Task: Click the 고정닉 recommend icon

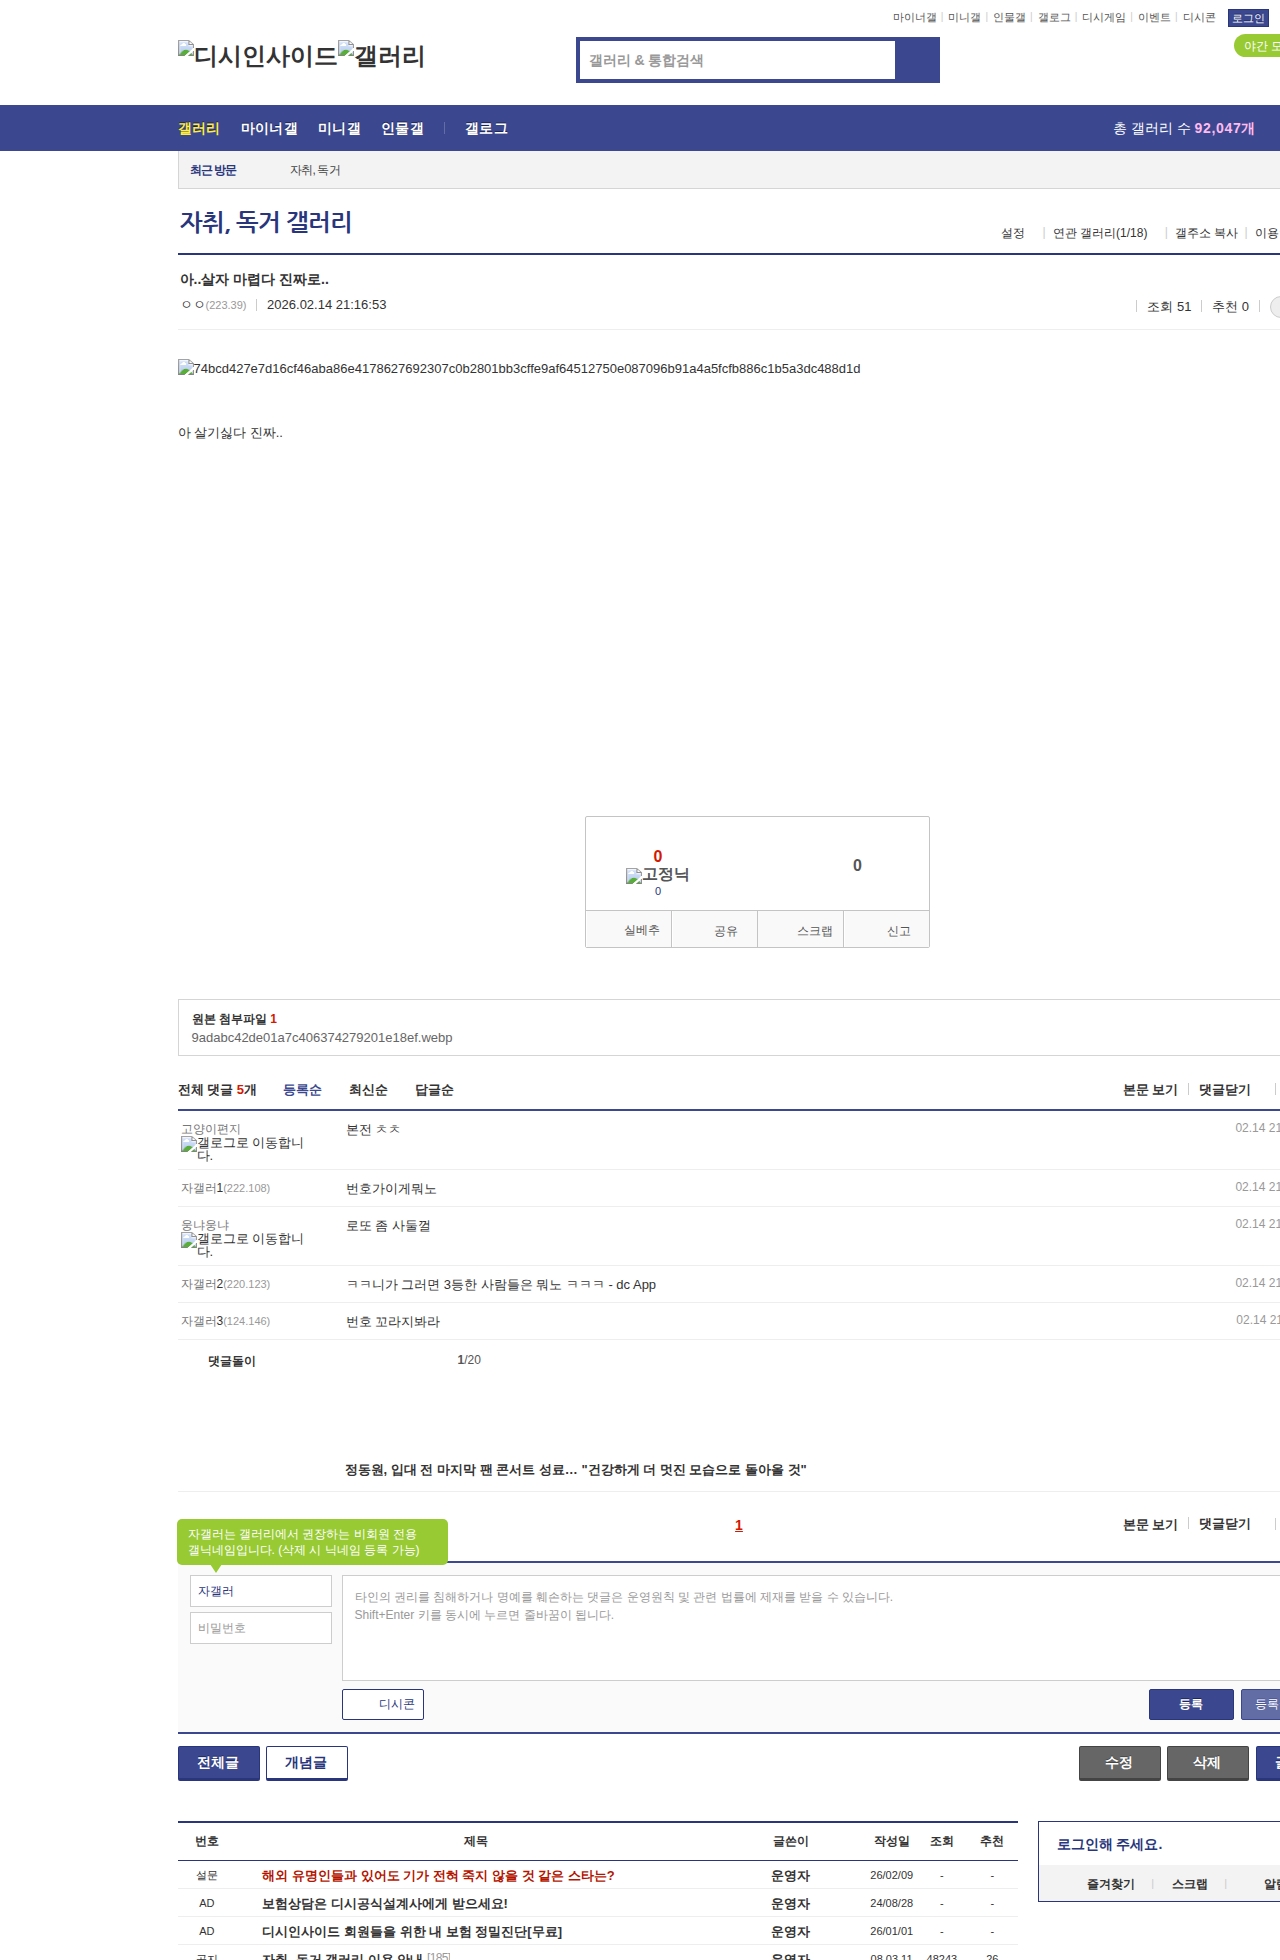Action: 634,876
